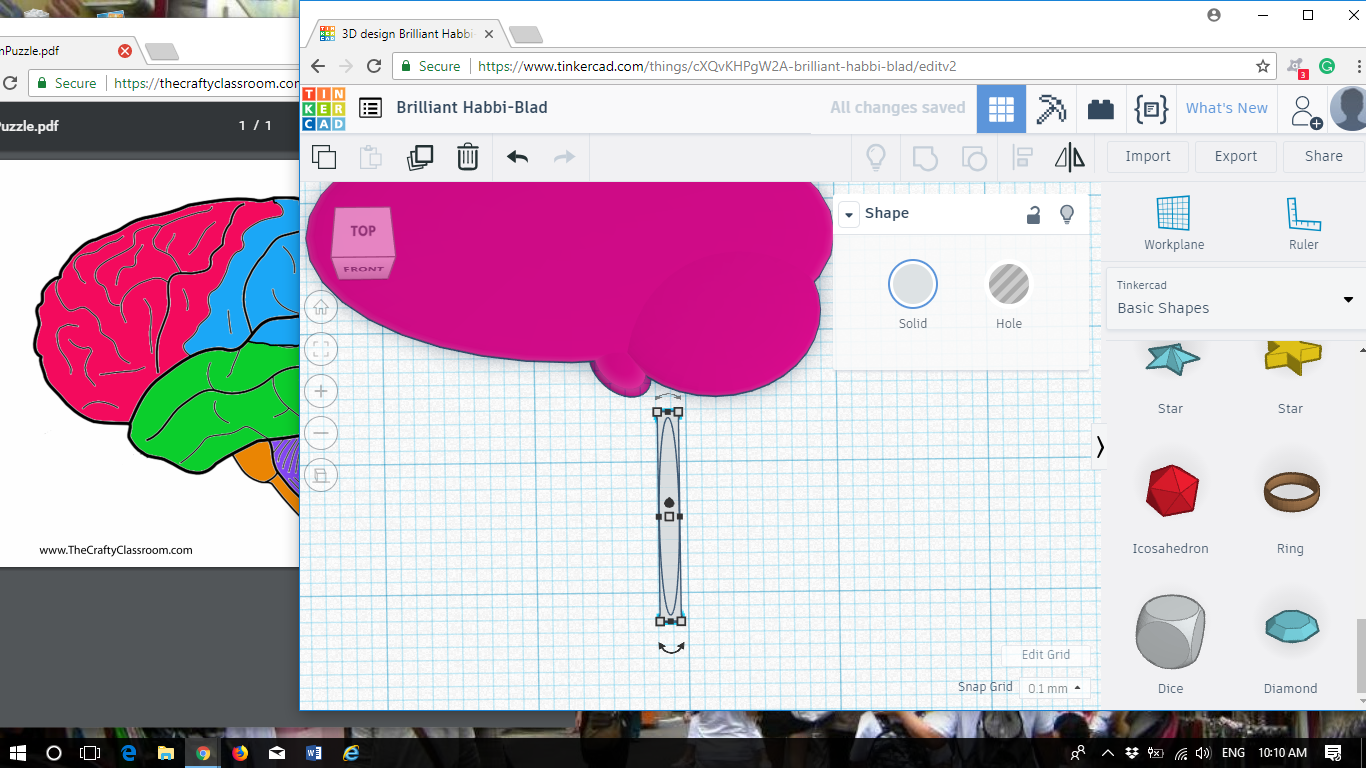Viewport: 1366px width, 768px height.
Task: Click the Flip mirror icon
Action: click(x=1070, y=157)
